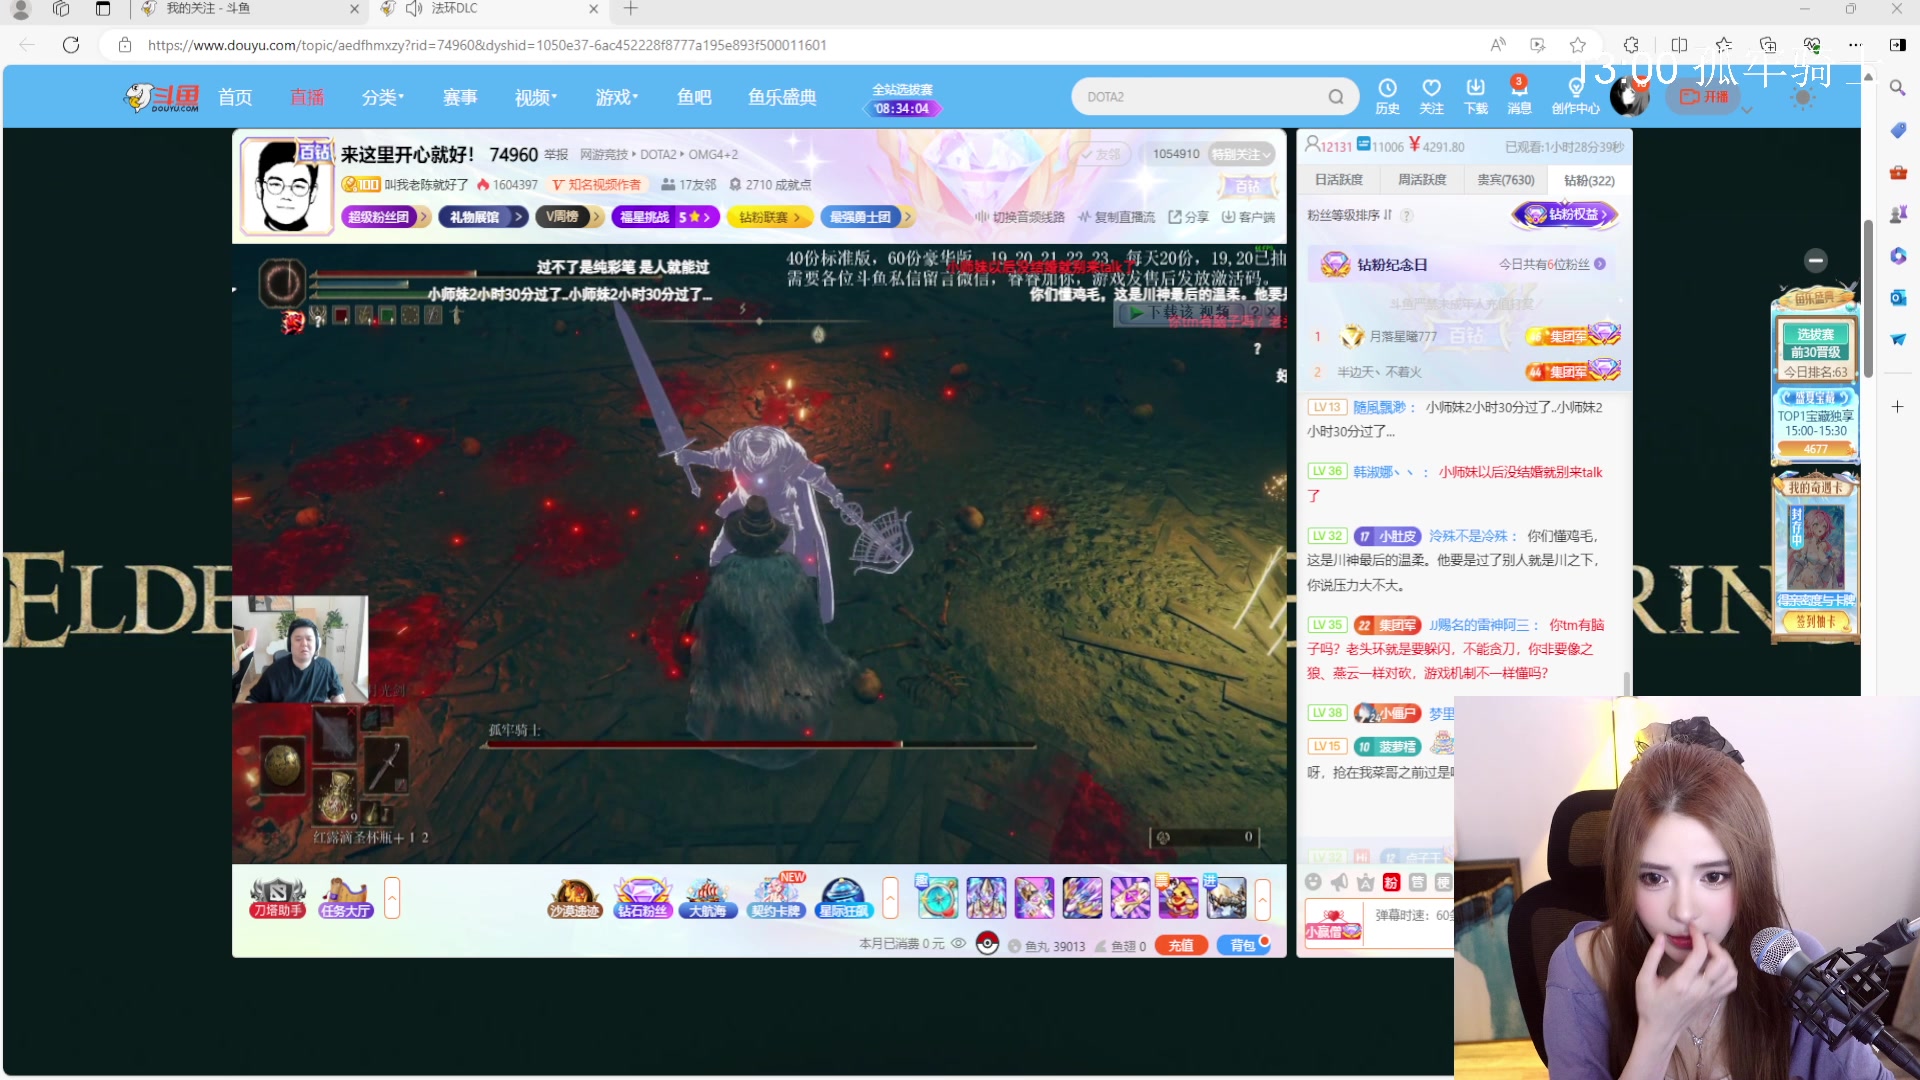
Task: Toggle 友邻 friend-neighbor button
Action: coord(1101,154)
